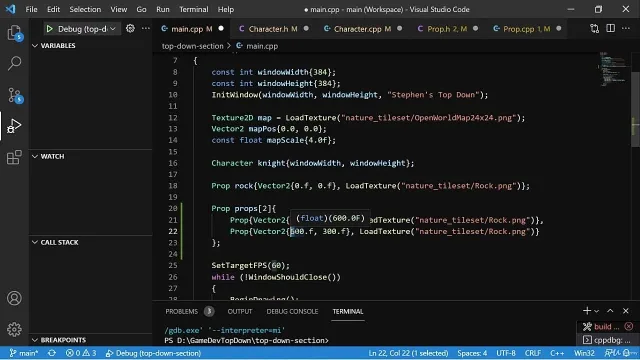The image size is (640, 360).
Task: Click Ln 22, Col 22 status item
Action: [x=408, y=353]
